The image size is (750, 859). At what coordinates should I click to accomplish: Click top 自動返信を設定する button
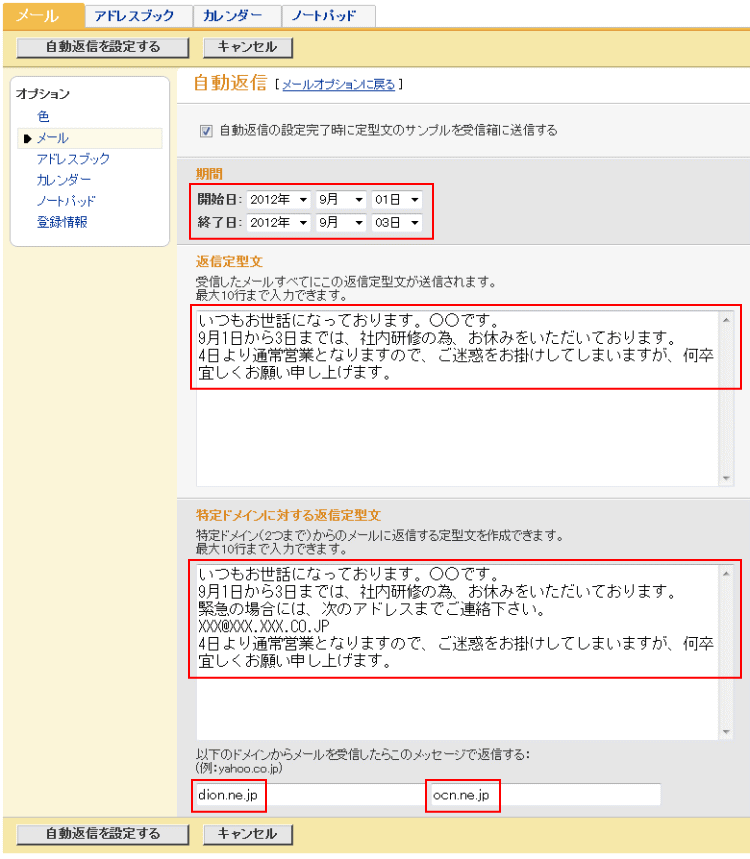103,47
